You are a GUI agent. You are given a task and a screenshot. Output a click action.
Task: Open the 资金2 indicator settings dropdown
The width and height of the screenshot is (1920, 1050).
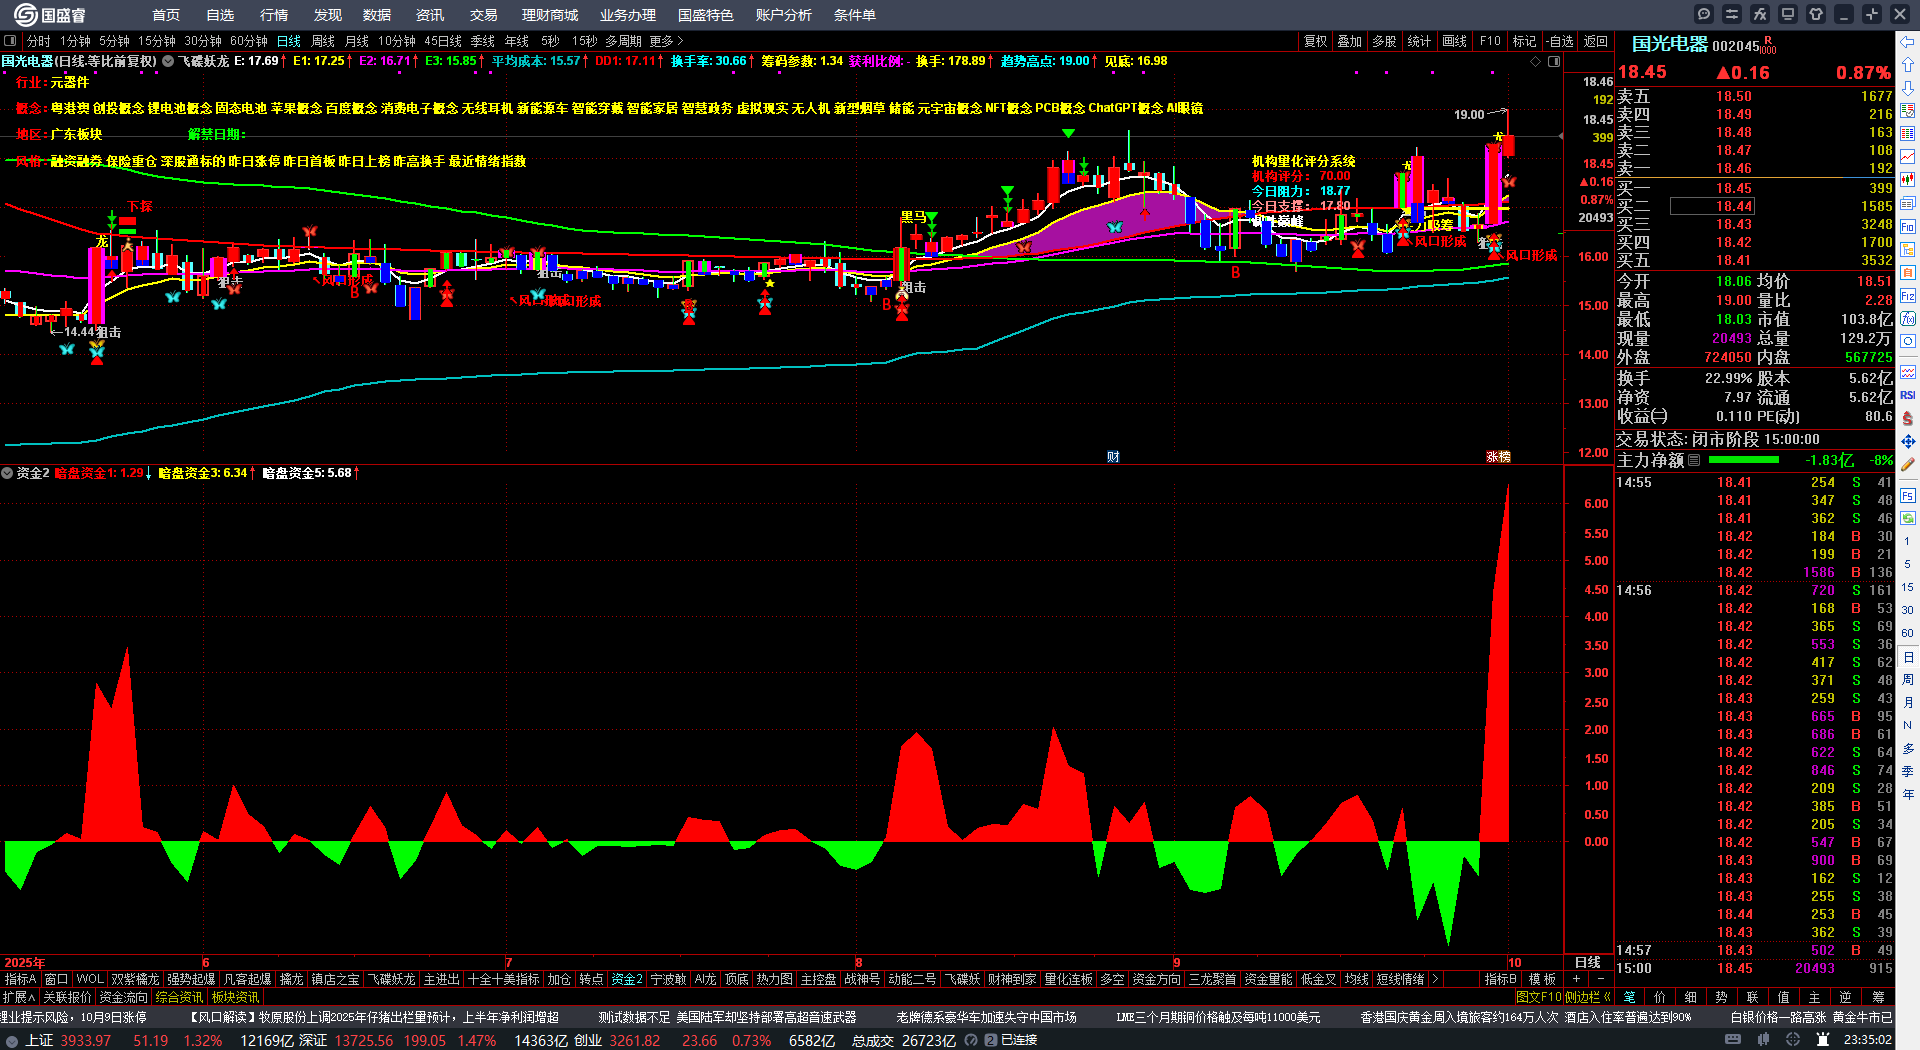(7, 473)
